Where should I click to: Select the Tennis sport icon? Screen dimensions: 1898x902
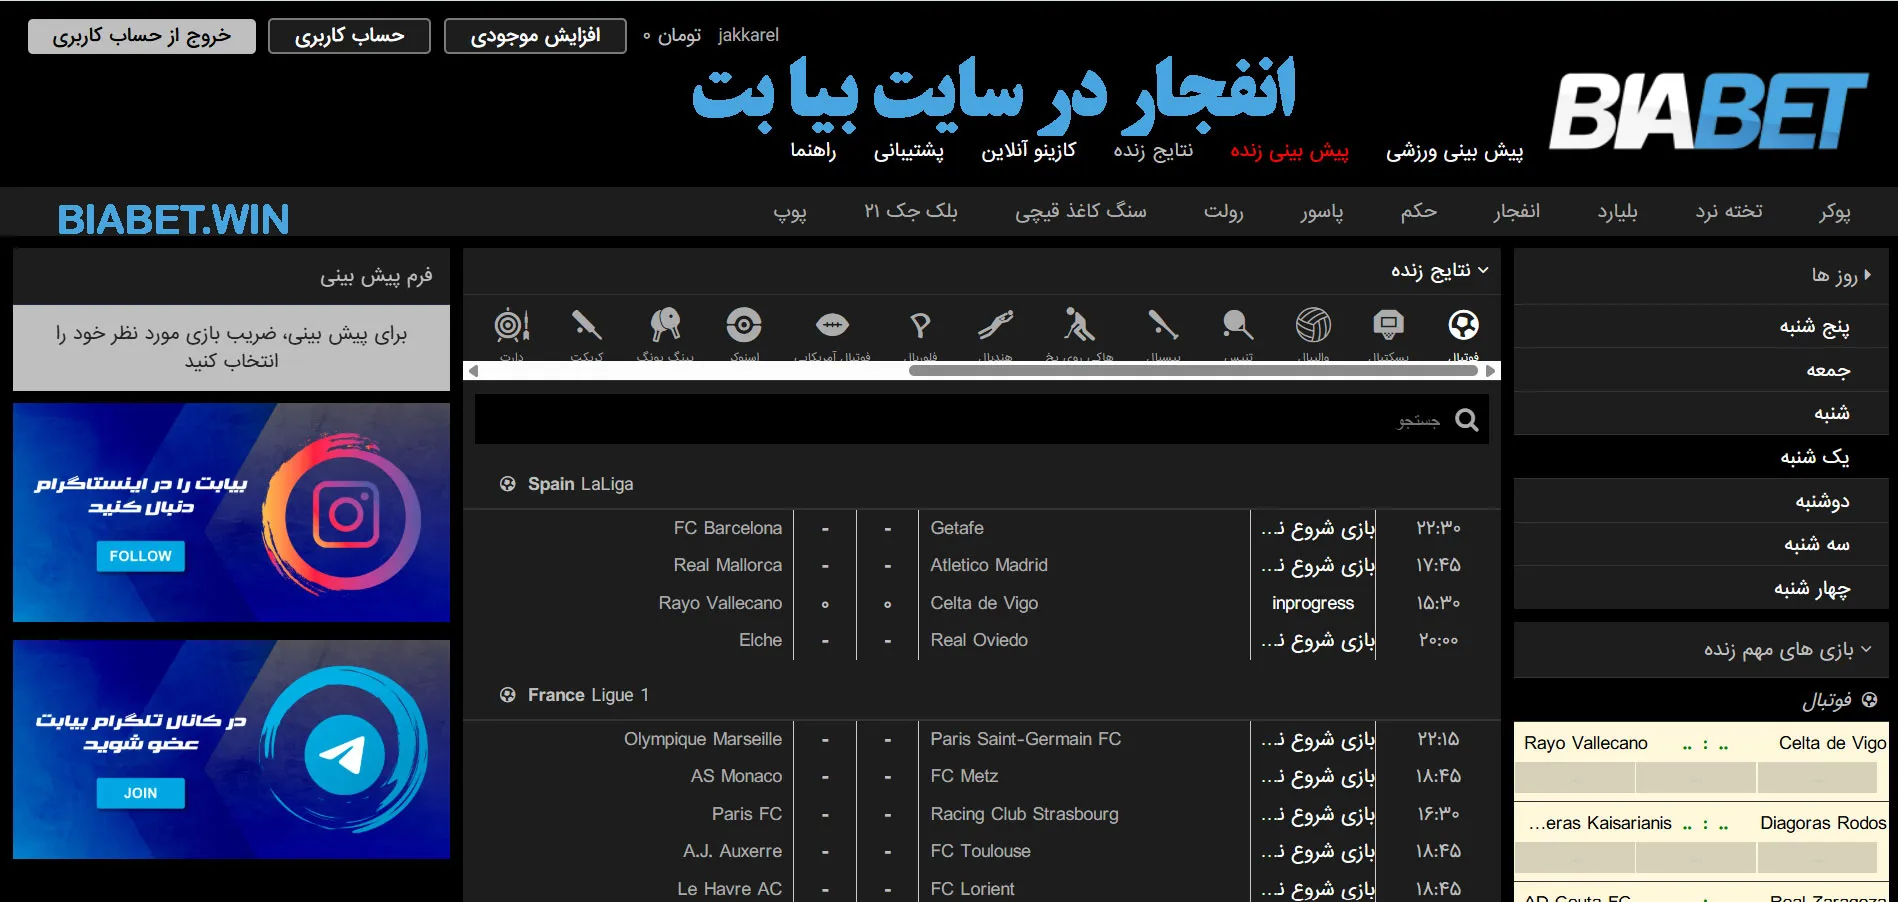click(x=1237, y=325)
